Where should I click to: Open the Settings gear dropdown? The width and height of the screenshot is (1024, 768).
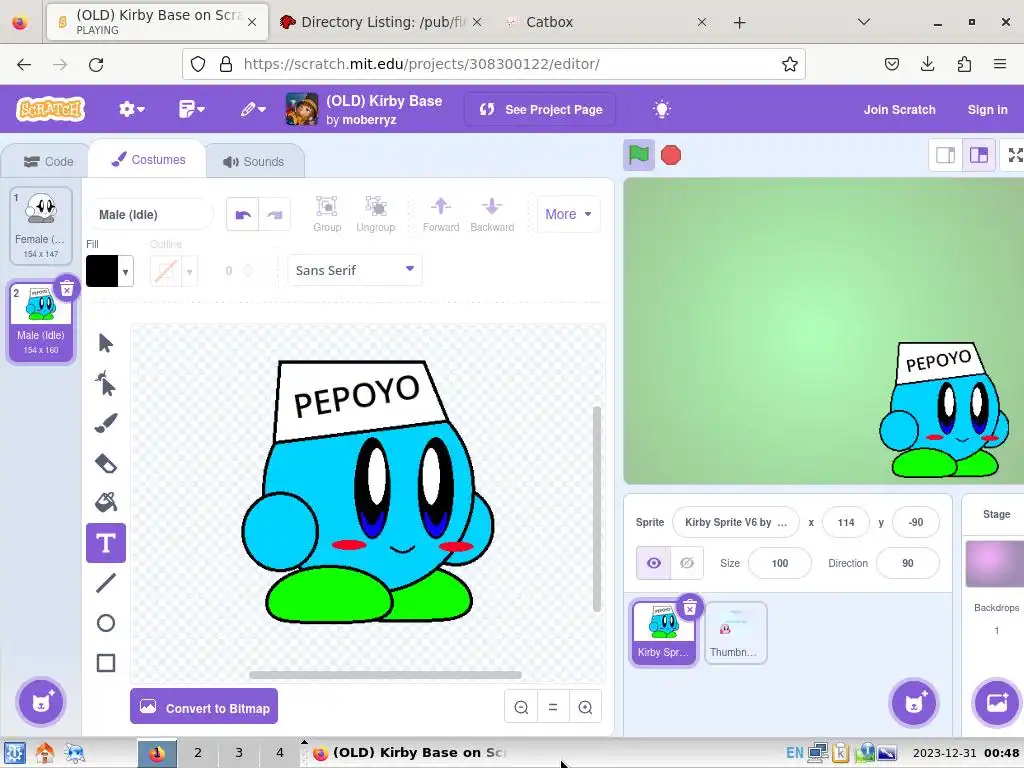(131, 109)
